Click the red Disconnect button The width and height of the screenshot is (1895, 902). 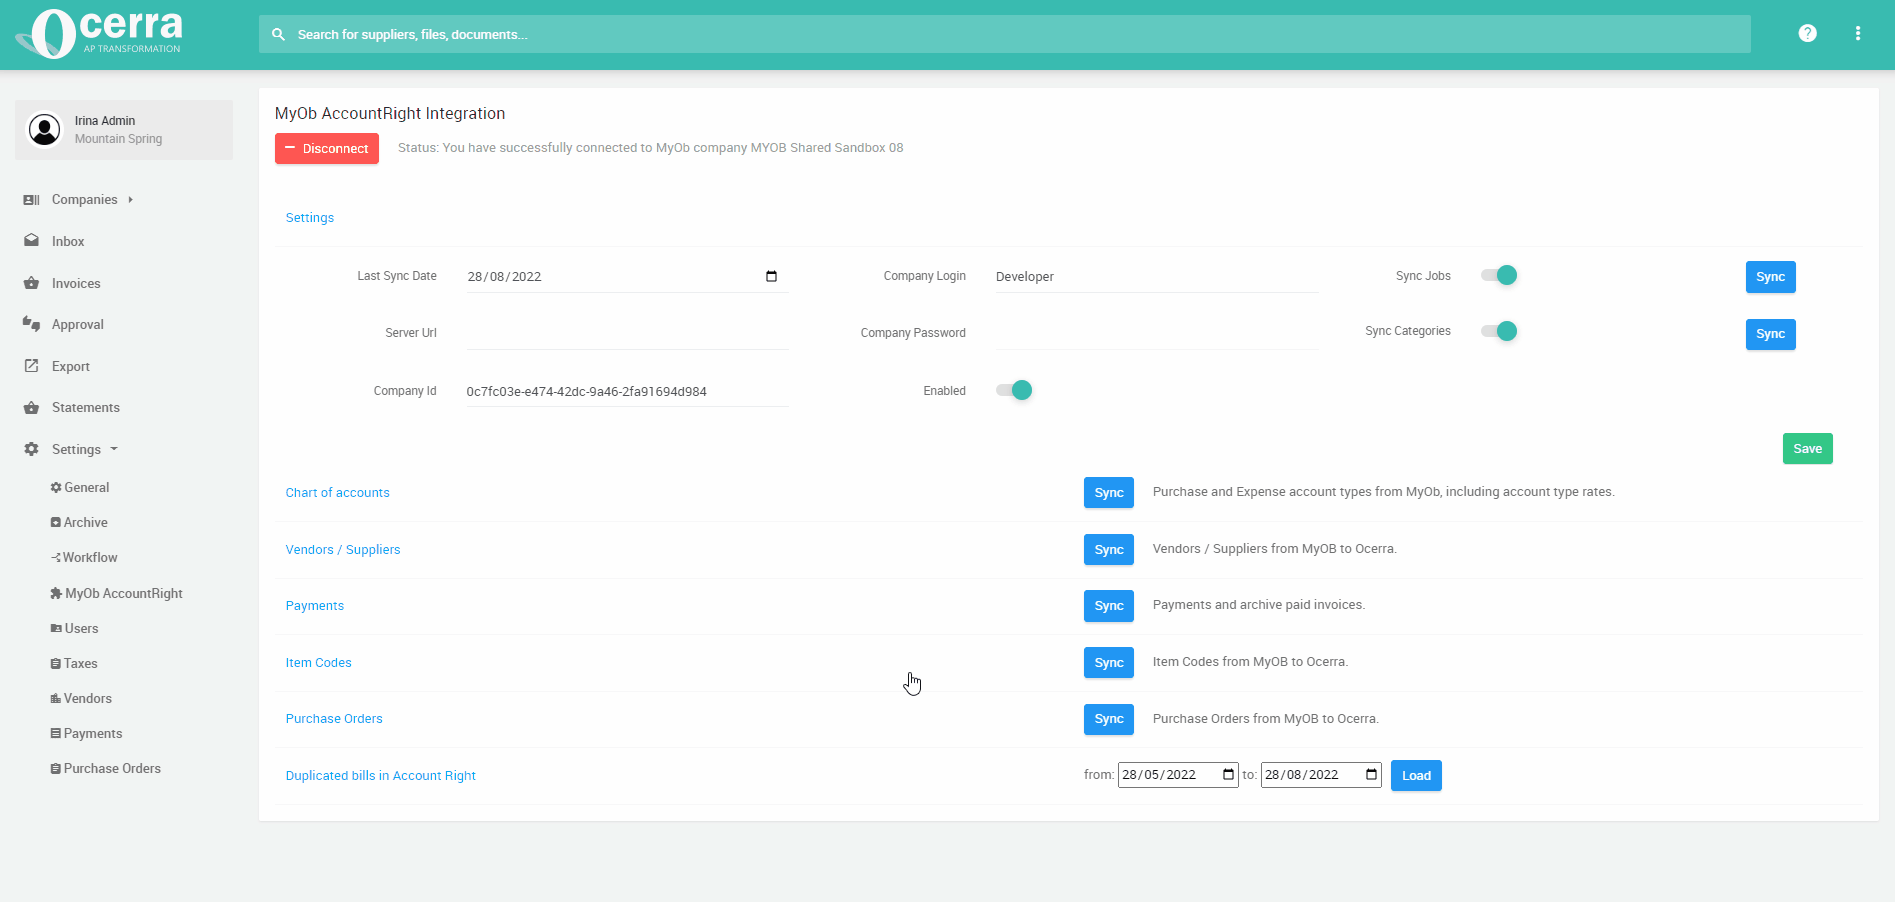(327, 148)
